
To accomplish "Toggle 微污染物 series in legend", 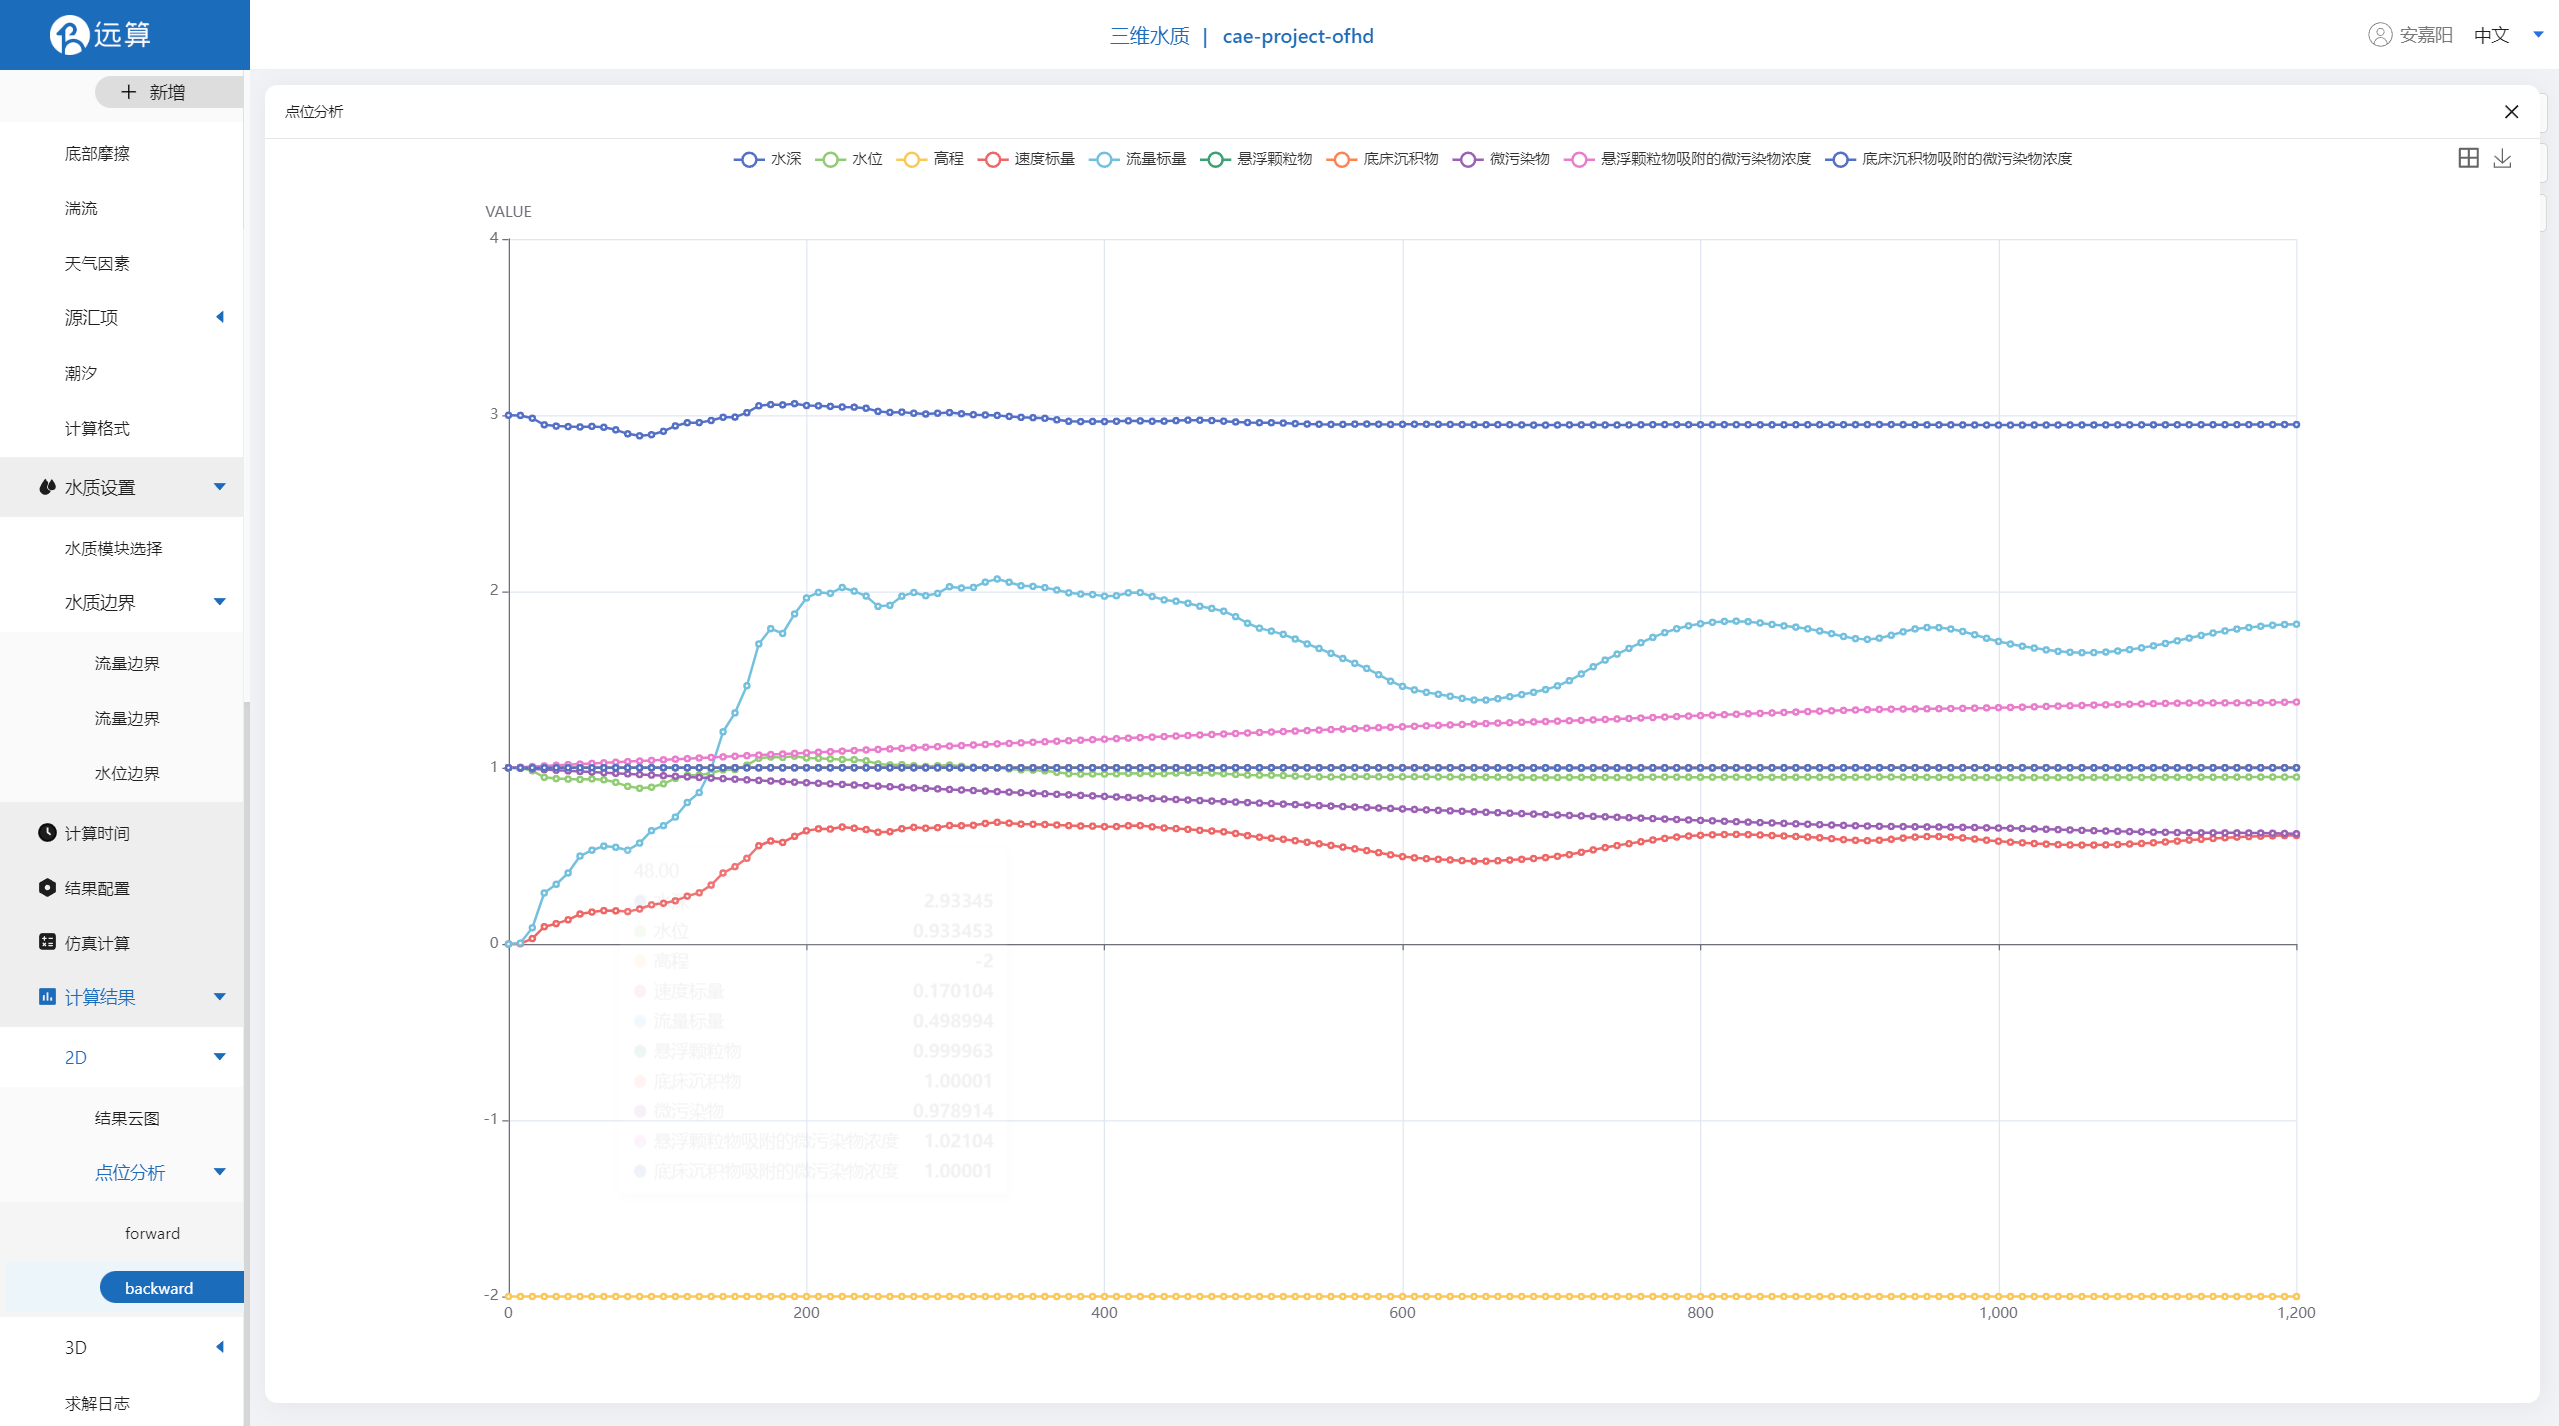I will point(1501,159).
